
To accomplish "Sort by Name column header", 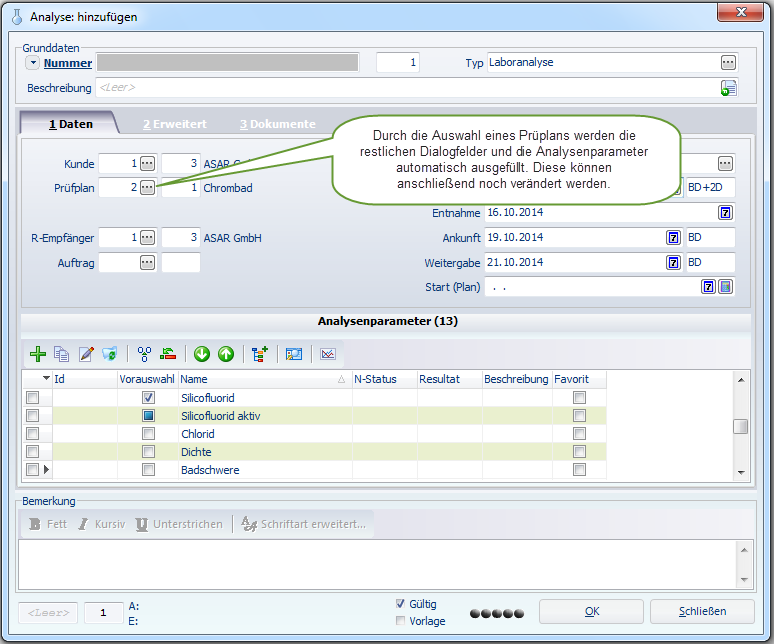I will (x=265, y=379).
